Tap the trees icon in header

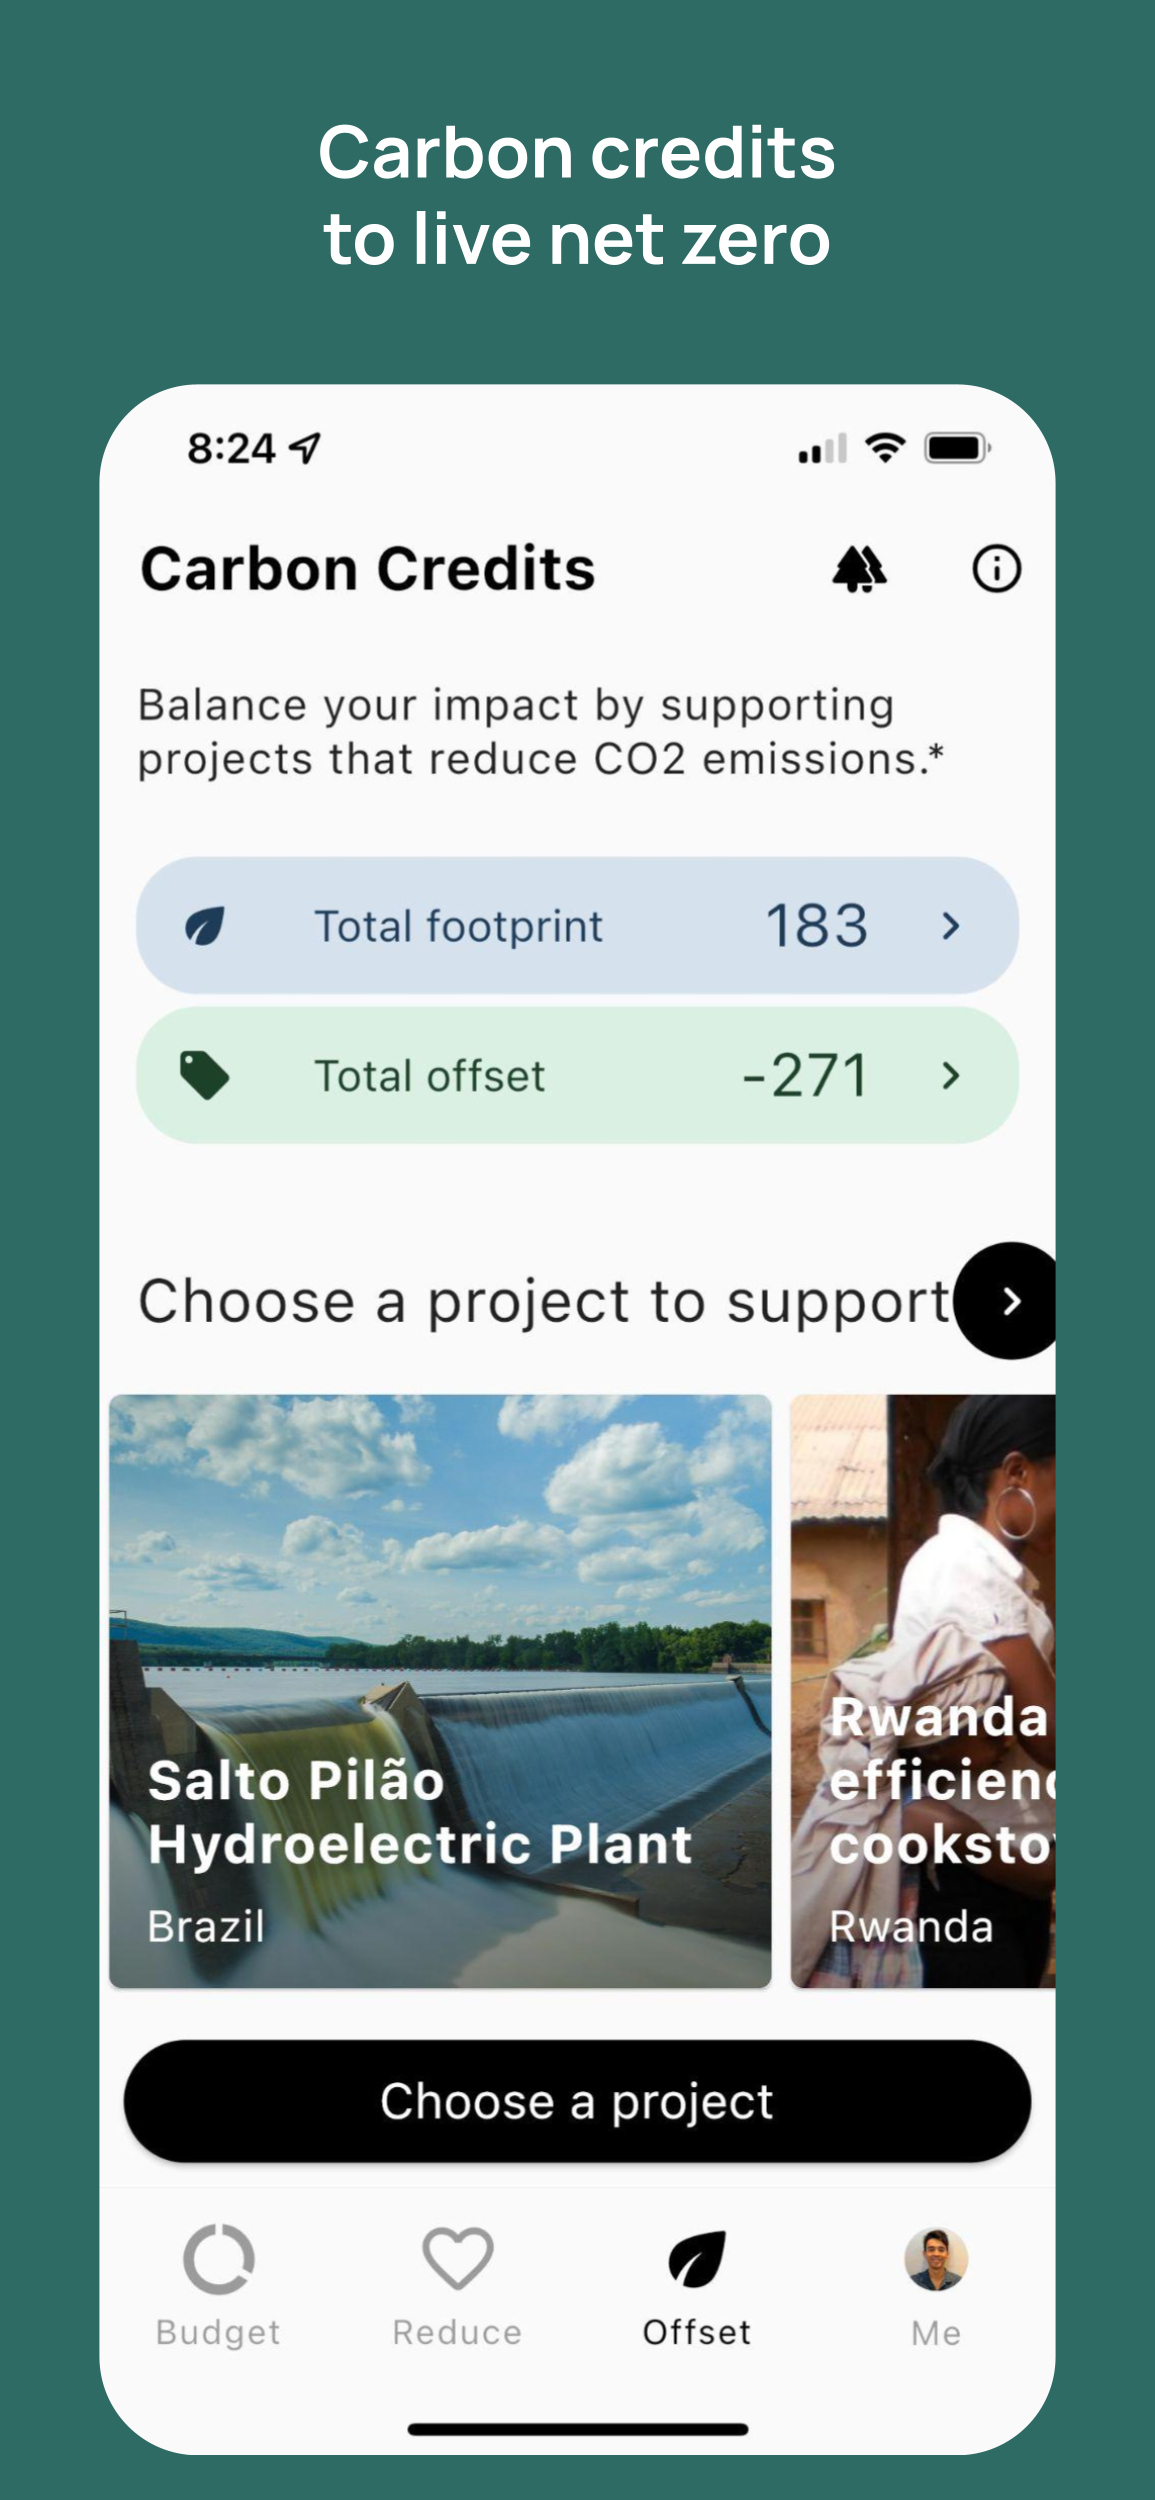(x=859, y=570)
